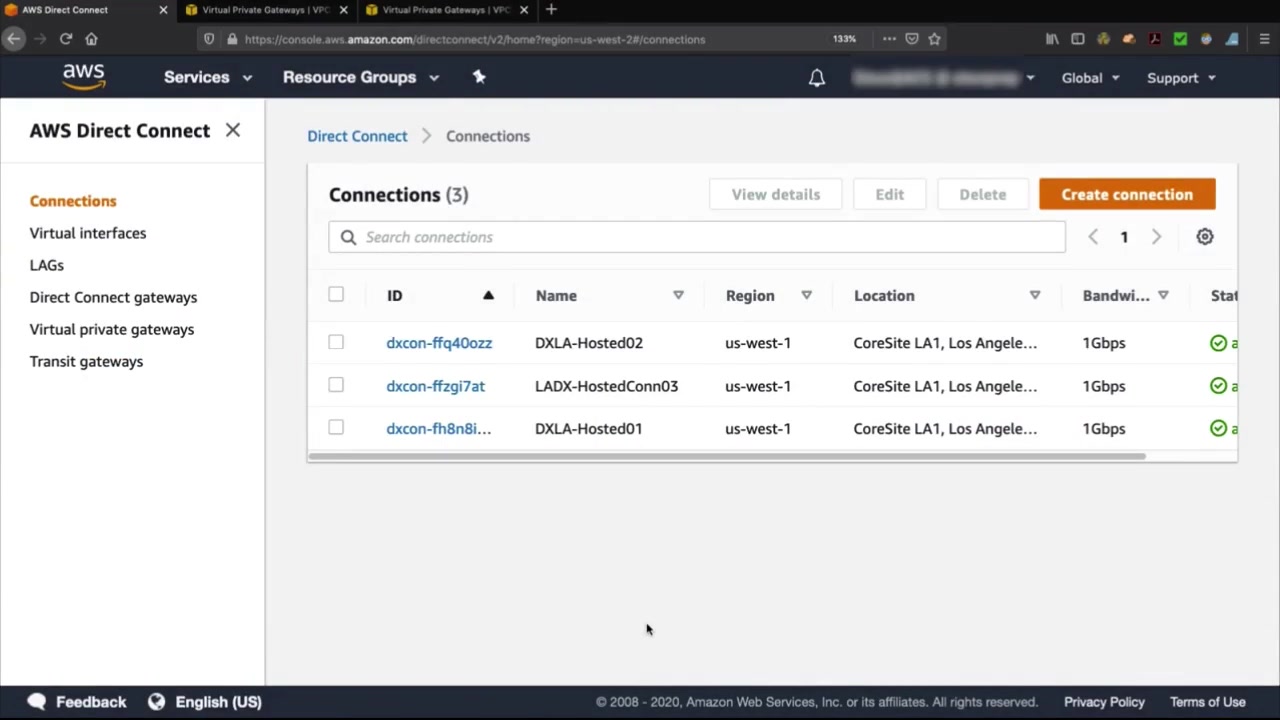The height and width of the screenshot is (720, 1280).
Task: Open the Terms of Use link
Action: [1208, 702]
